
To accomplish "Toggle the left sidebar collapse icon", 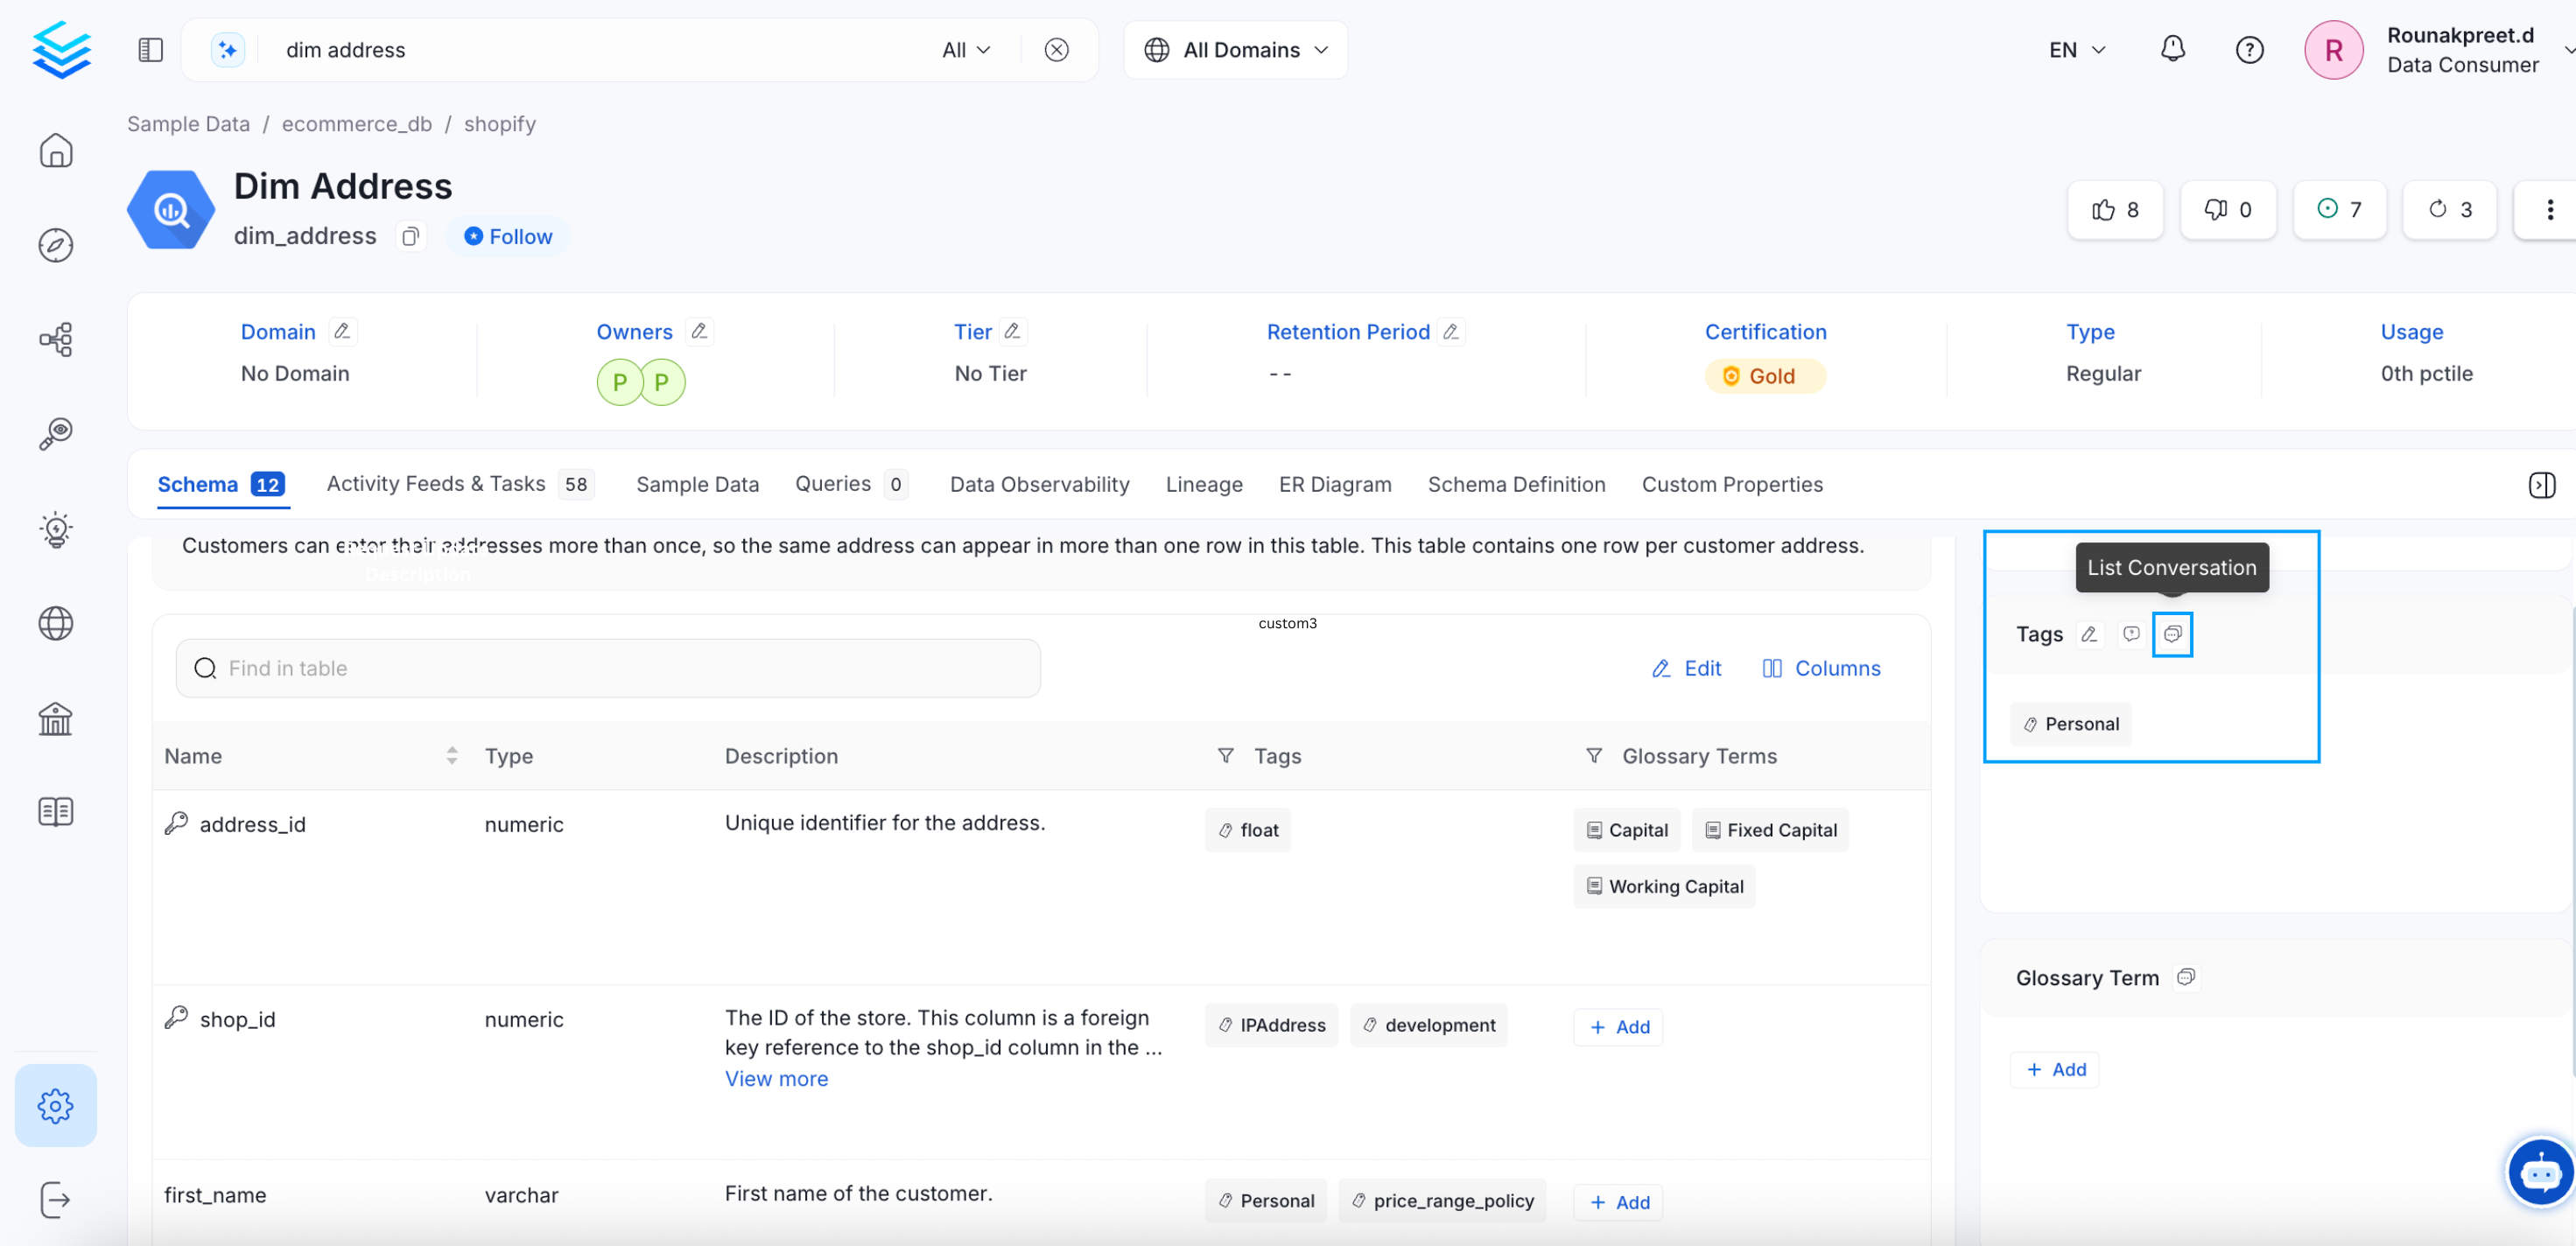I will click(150, 49).
